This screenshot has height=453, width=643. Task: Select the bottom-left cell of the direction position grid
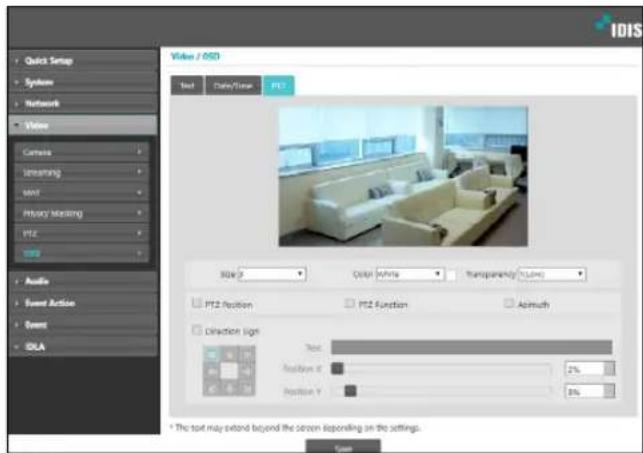[x=212, y=388]
